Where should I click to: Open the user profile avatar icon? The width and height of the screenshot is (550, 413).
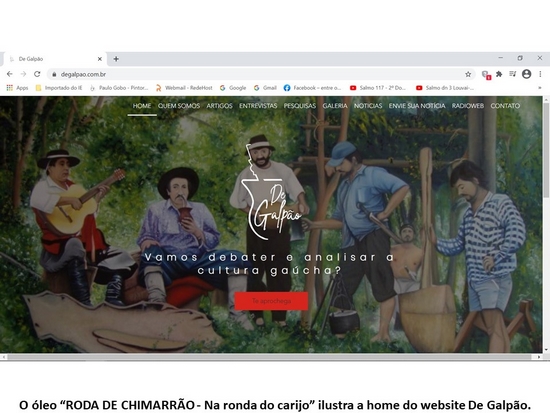pos(526,74)
